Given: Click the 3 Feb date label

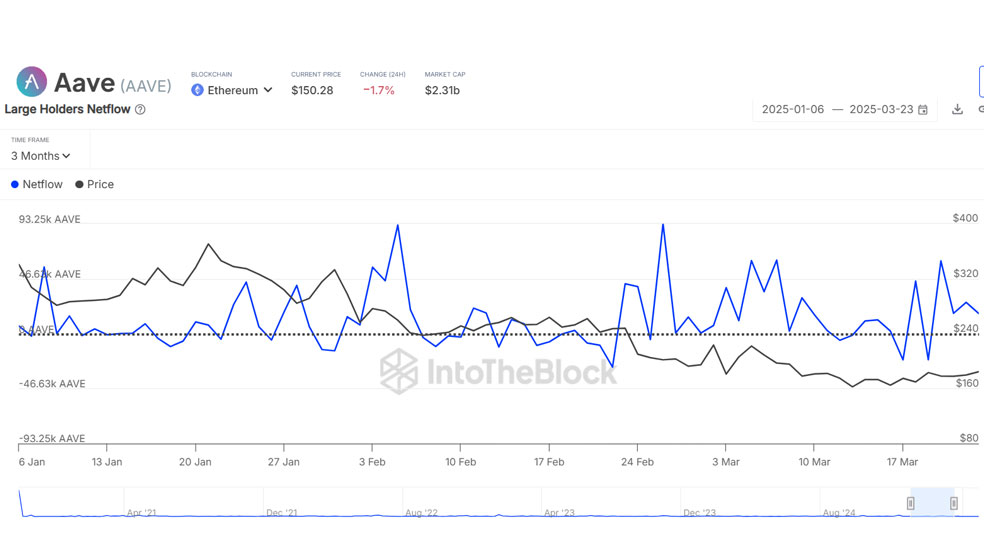Looking at the screenshot, I should [372, 462].
